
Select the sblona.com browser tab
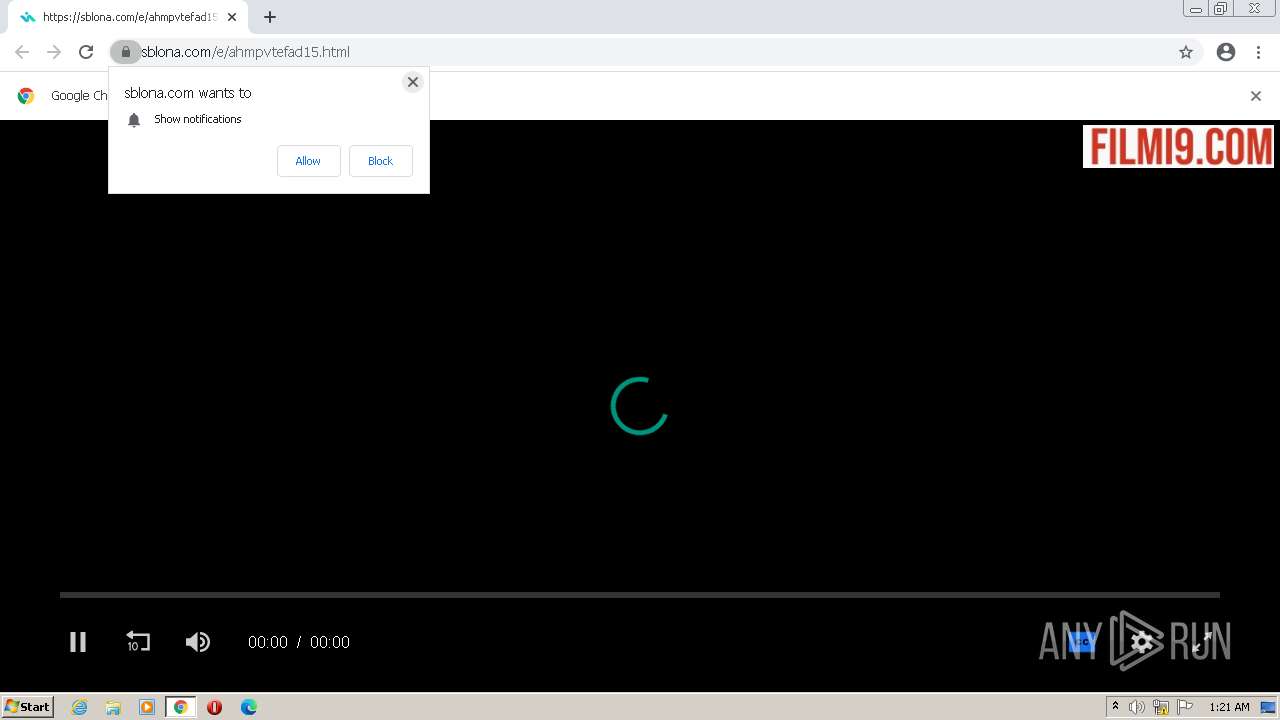tap(128, 17)
